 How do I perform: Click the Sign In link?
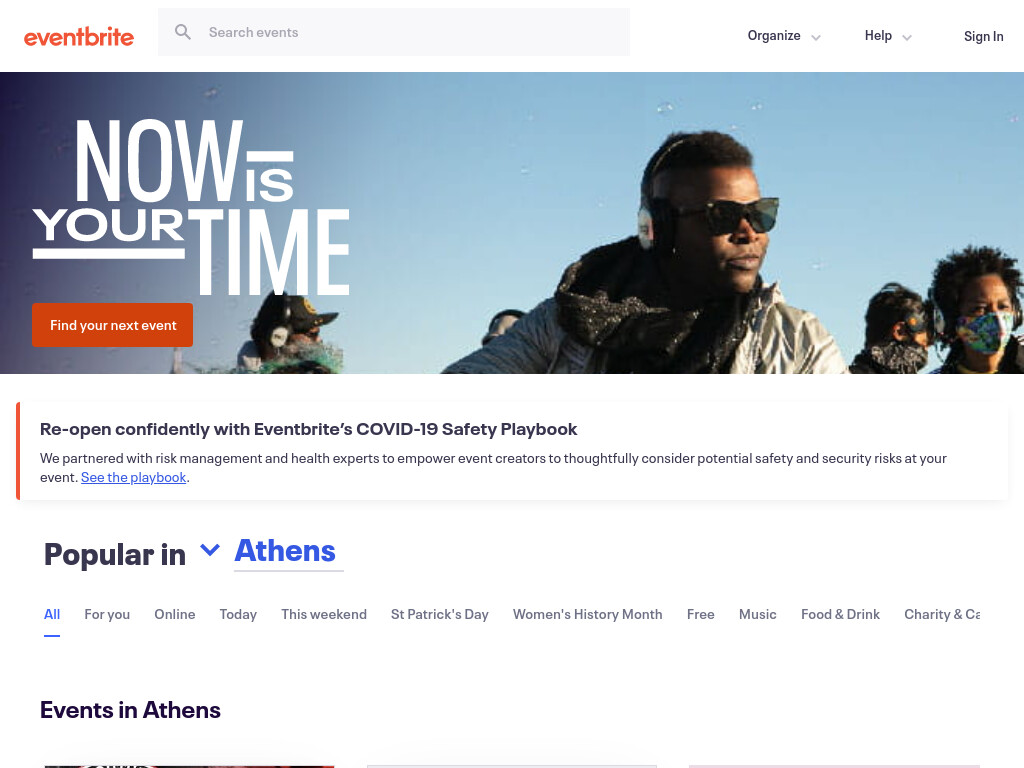(x=984, y=36)
